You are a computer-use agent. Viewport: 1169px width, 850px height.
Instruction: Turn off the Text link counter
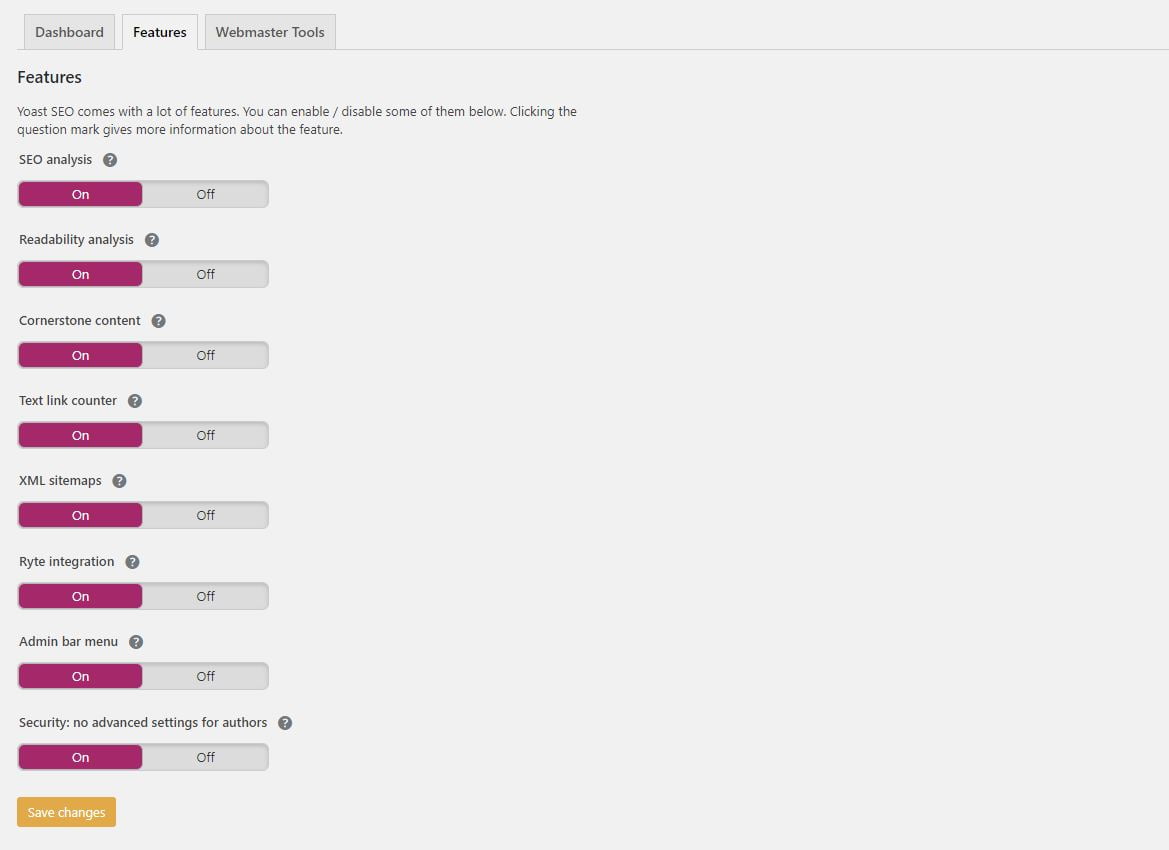[x=205, y=434]
